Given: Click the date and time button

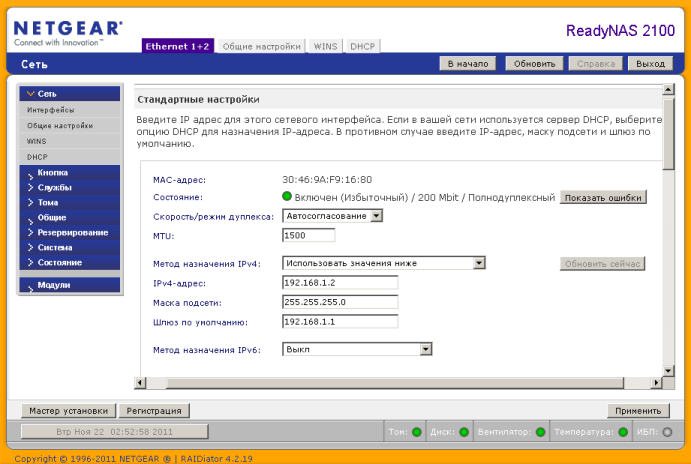Looking at the screenshot, I should pos(115,431).
